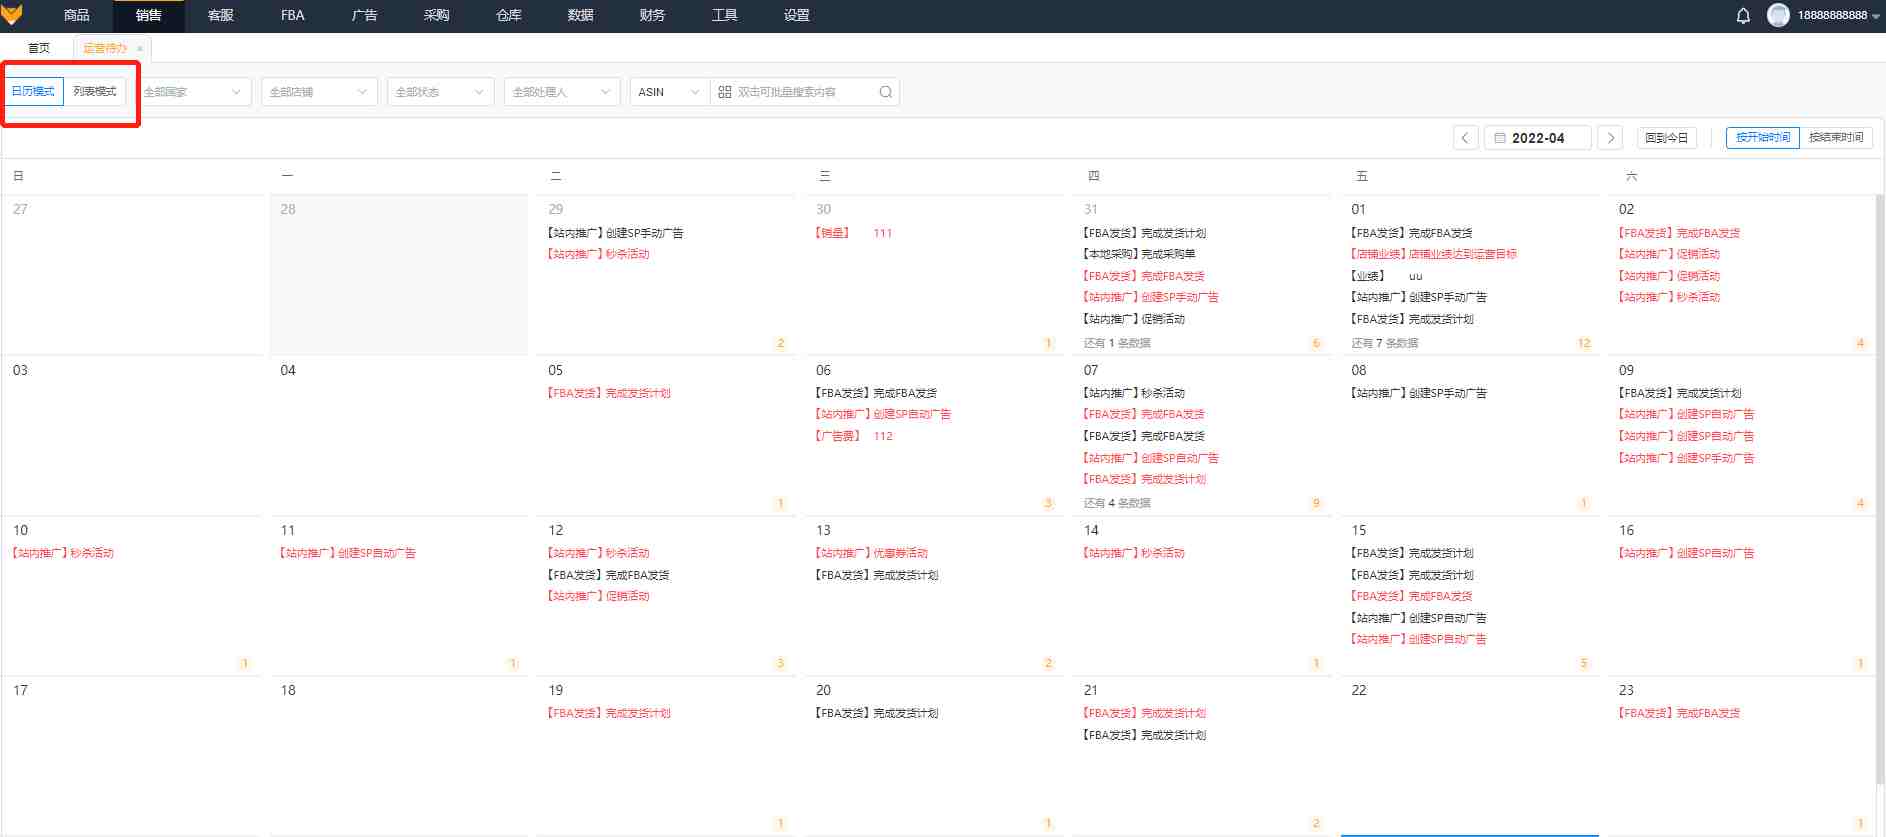The image size is (1886, 837).
Task: Click the fox logo in top-left corner
Action: pyautogui.click(x=12, y=15)
